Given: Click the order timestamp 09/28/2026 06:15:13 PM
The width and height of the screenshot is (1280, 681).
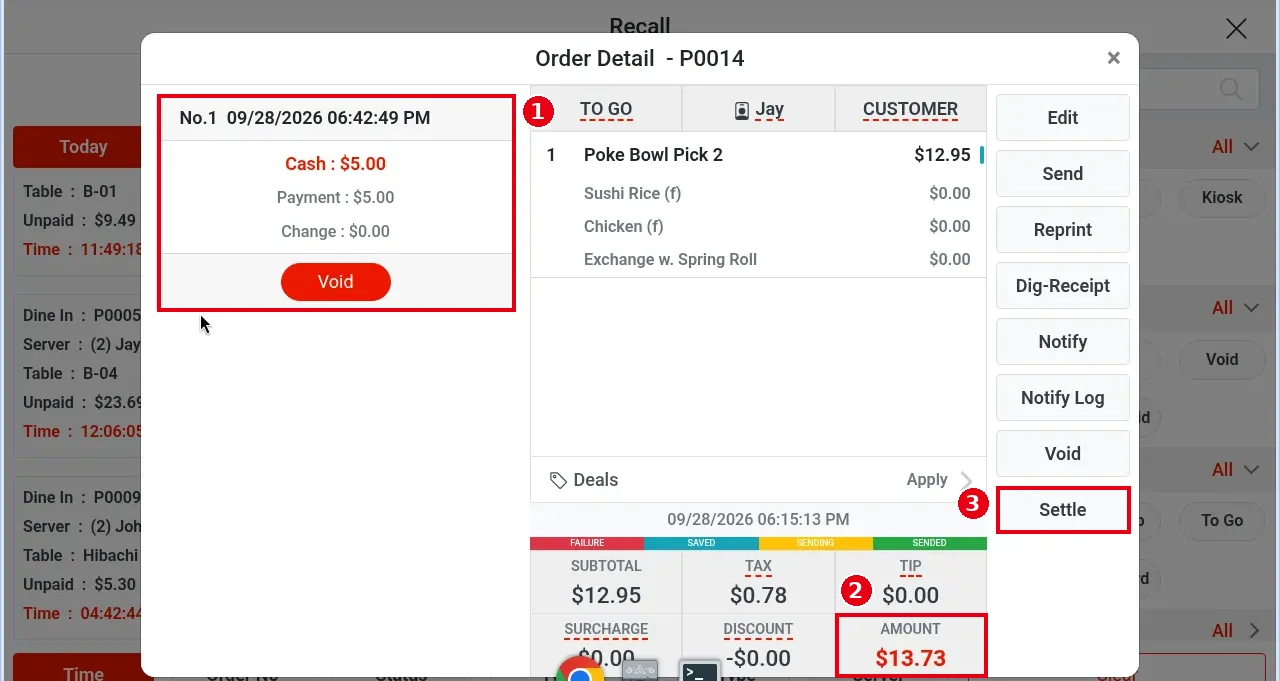Looking at the screenshot, I should coord(758,519).
